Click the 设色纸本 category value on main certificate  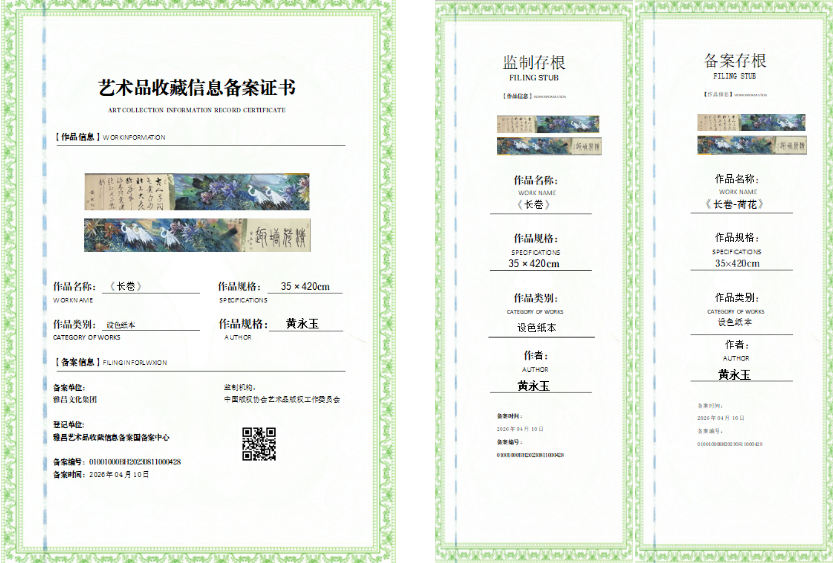pos(121,325)
